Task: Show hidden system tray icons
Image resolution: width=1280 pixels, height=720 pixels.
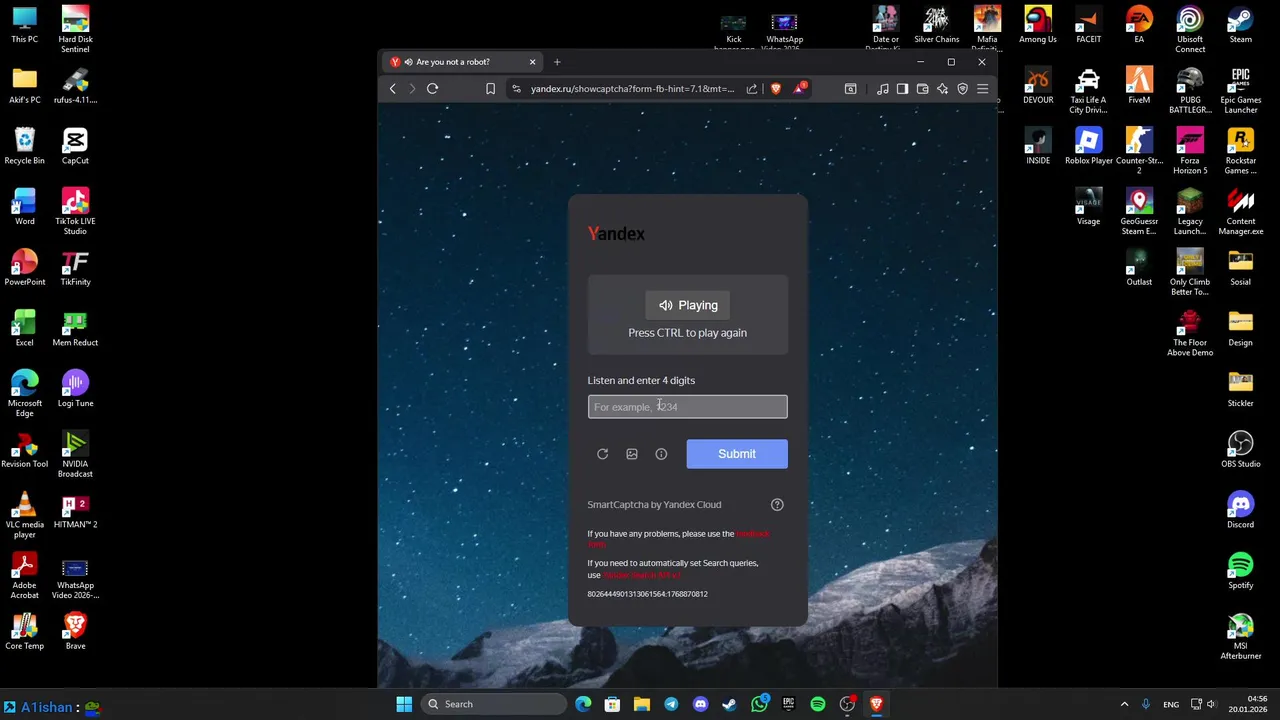Action: click(x=1124, y=704)
